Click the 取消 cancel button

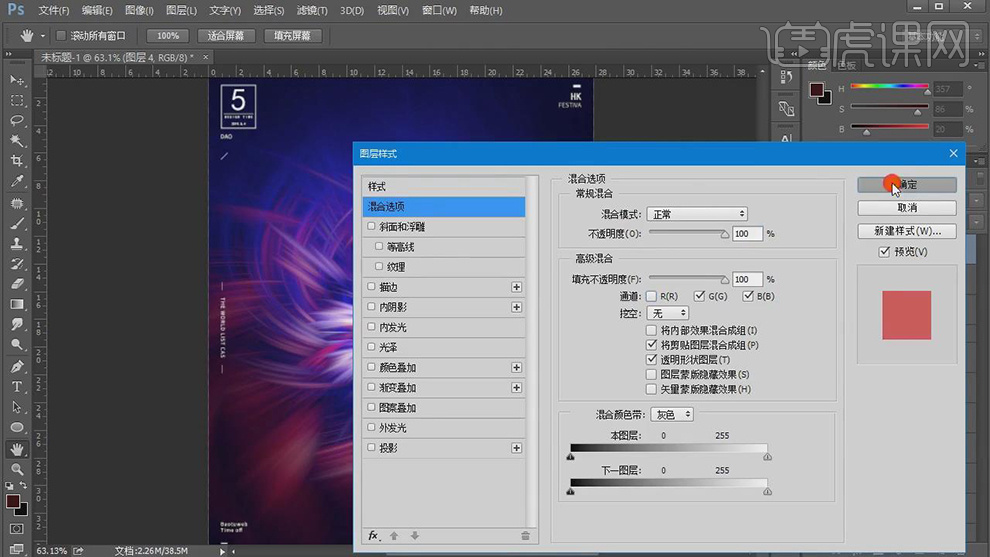pos(907,208)
